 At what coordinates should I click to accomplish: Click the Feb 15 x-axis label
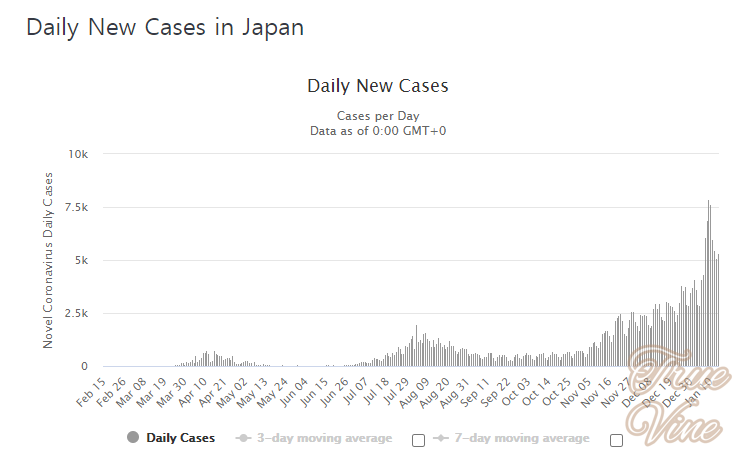click(91, 393)
